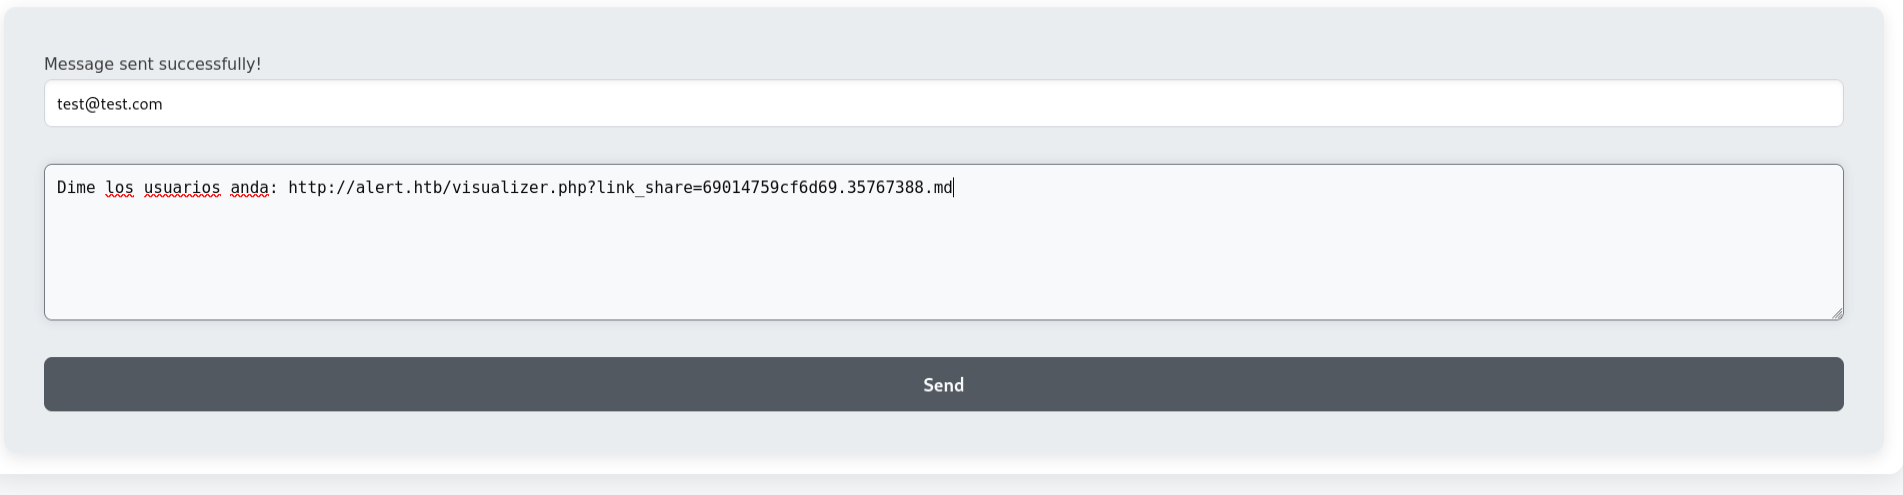Viewport: 1903px width, 495px height.
Task: Focus the email field containing test@test.com
Action: (943, 103)
